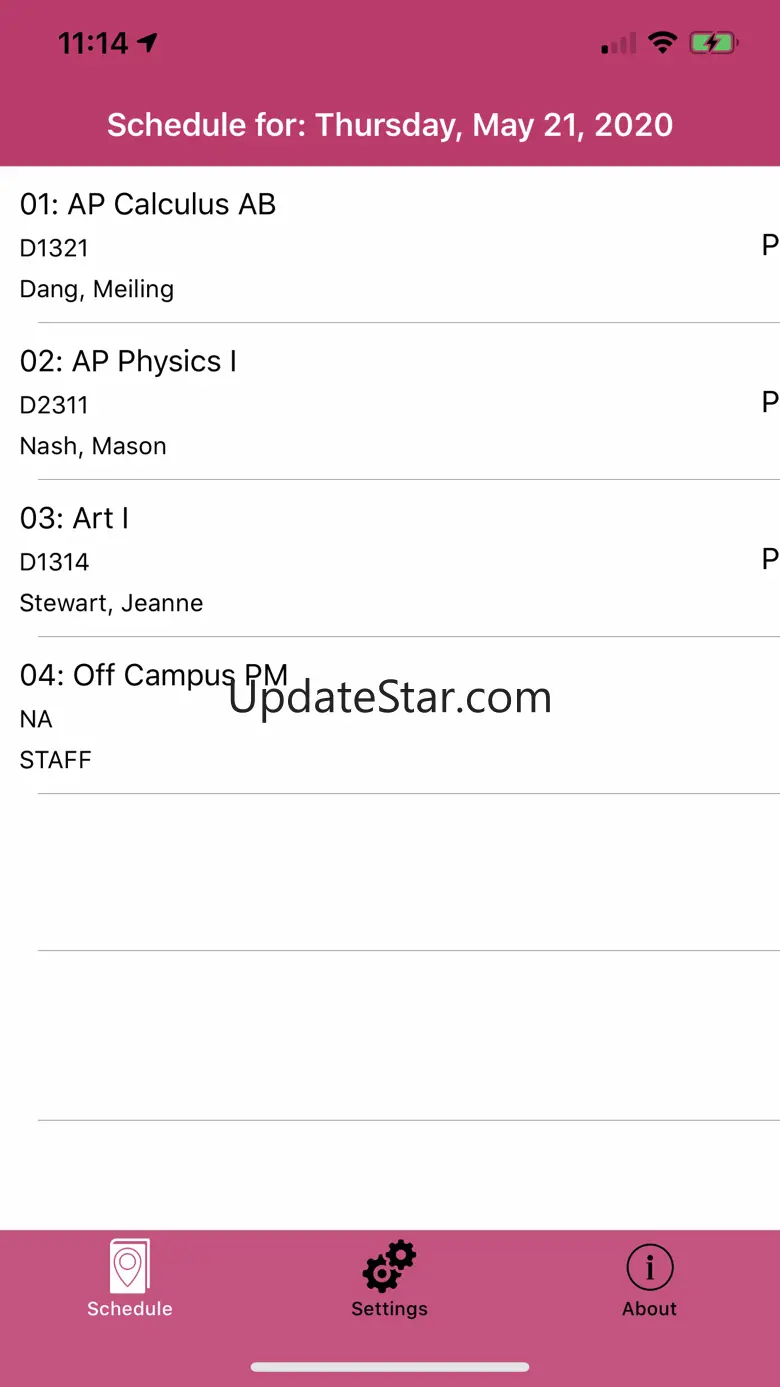Image resolution: width=780 pixels, height=1387 pixels.
Task: Tap the P marker on AP Calculus row
Action: tap(769, 246)
